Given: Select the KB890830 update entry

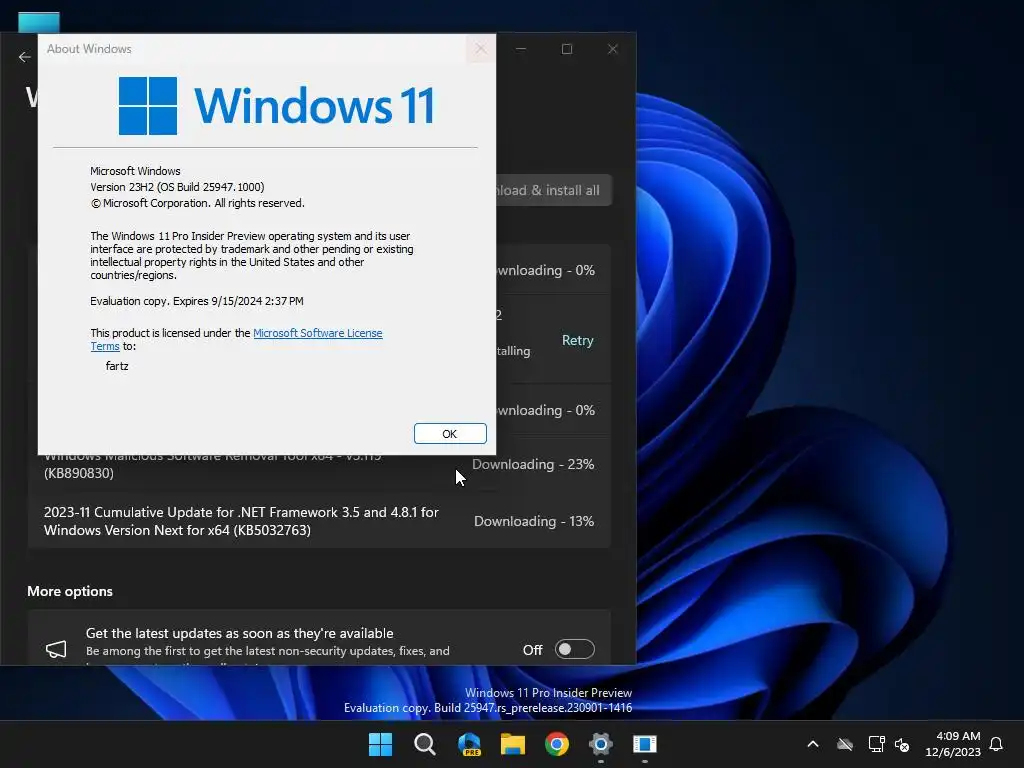Looking at the screenshot, I should 319,464.
